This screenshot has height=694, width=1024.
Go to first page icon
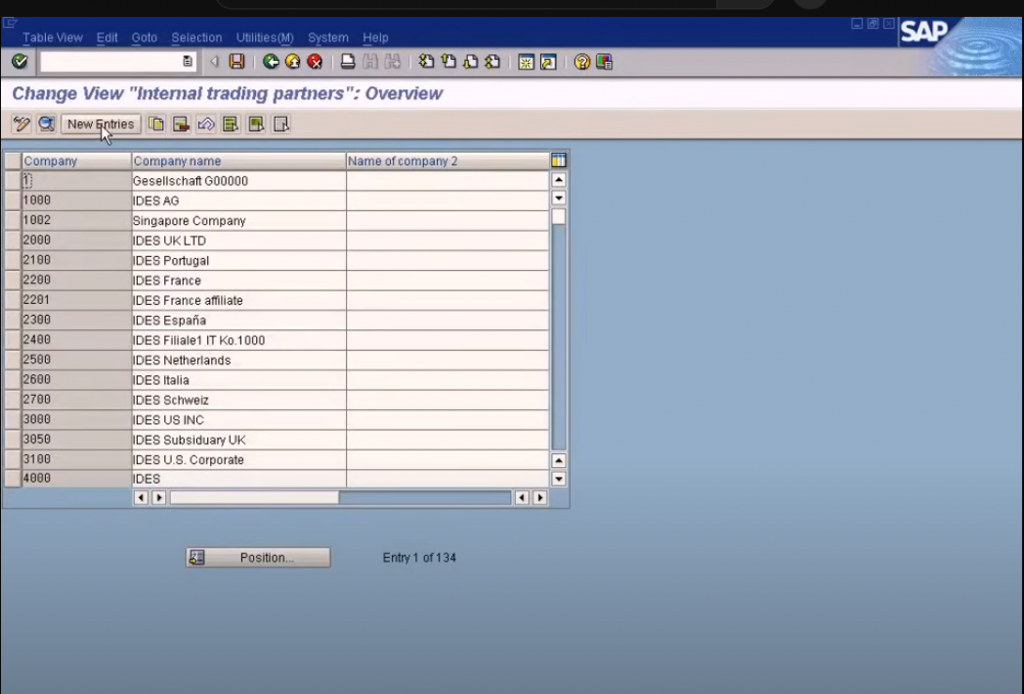[426, 61]
